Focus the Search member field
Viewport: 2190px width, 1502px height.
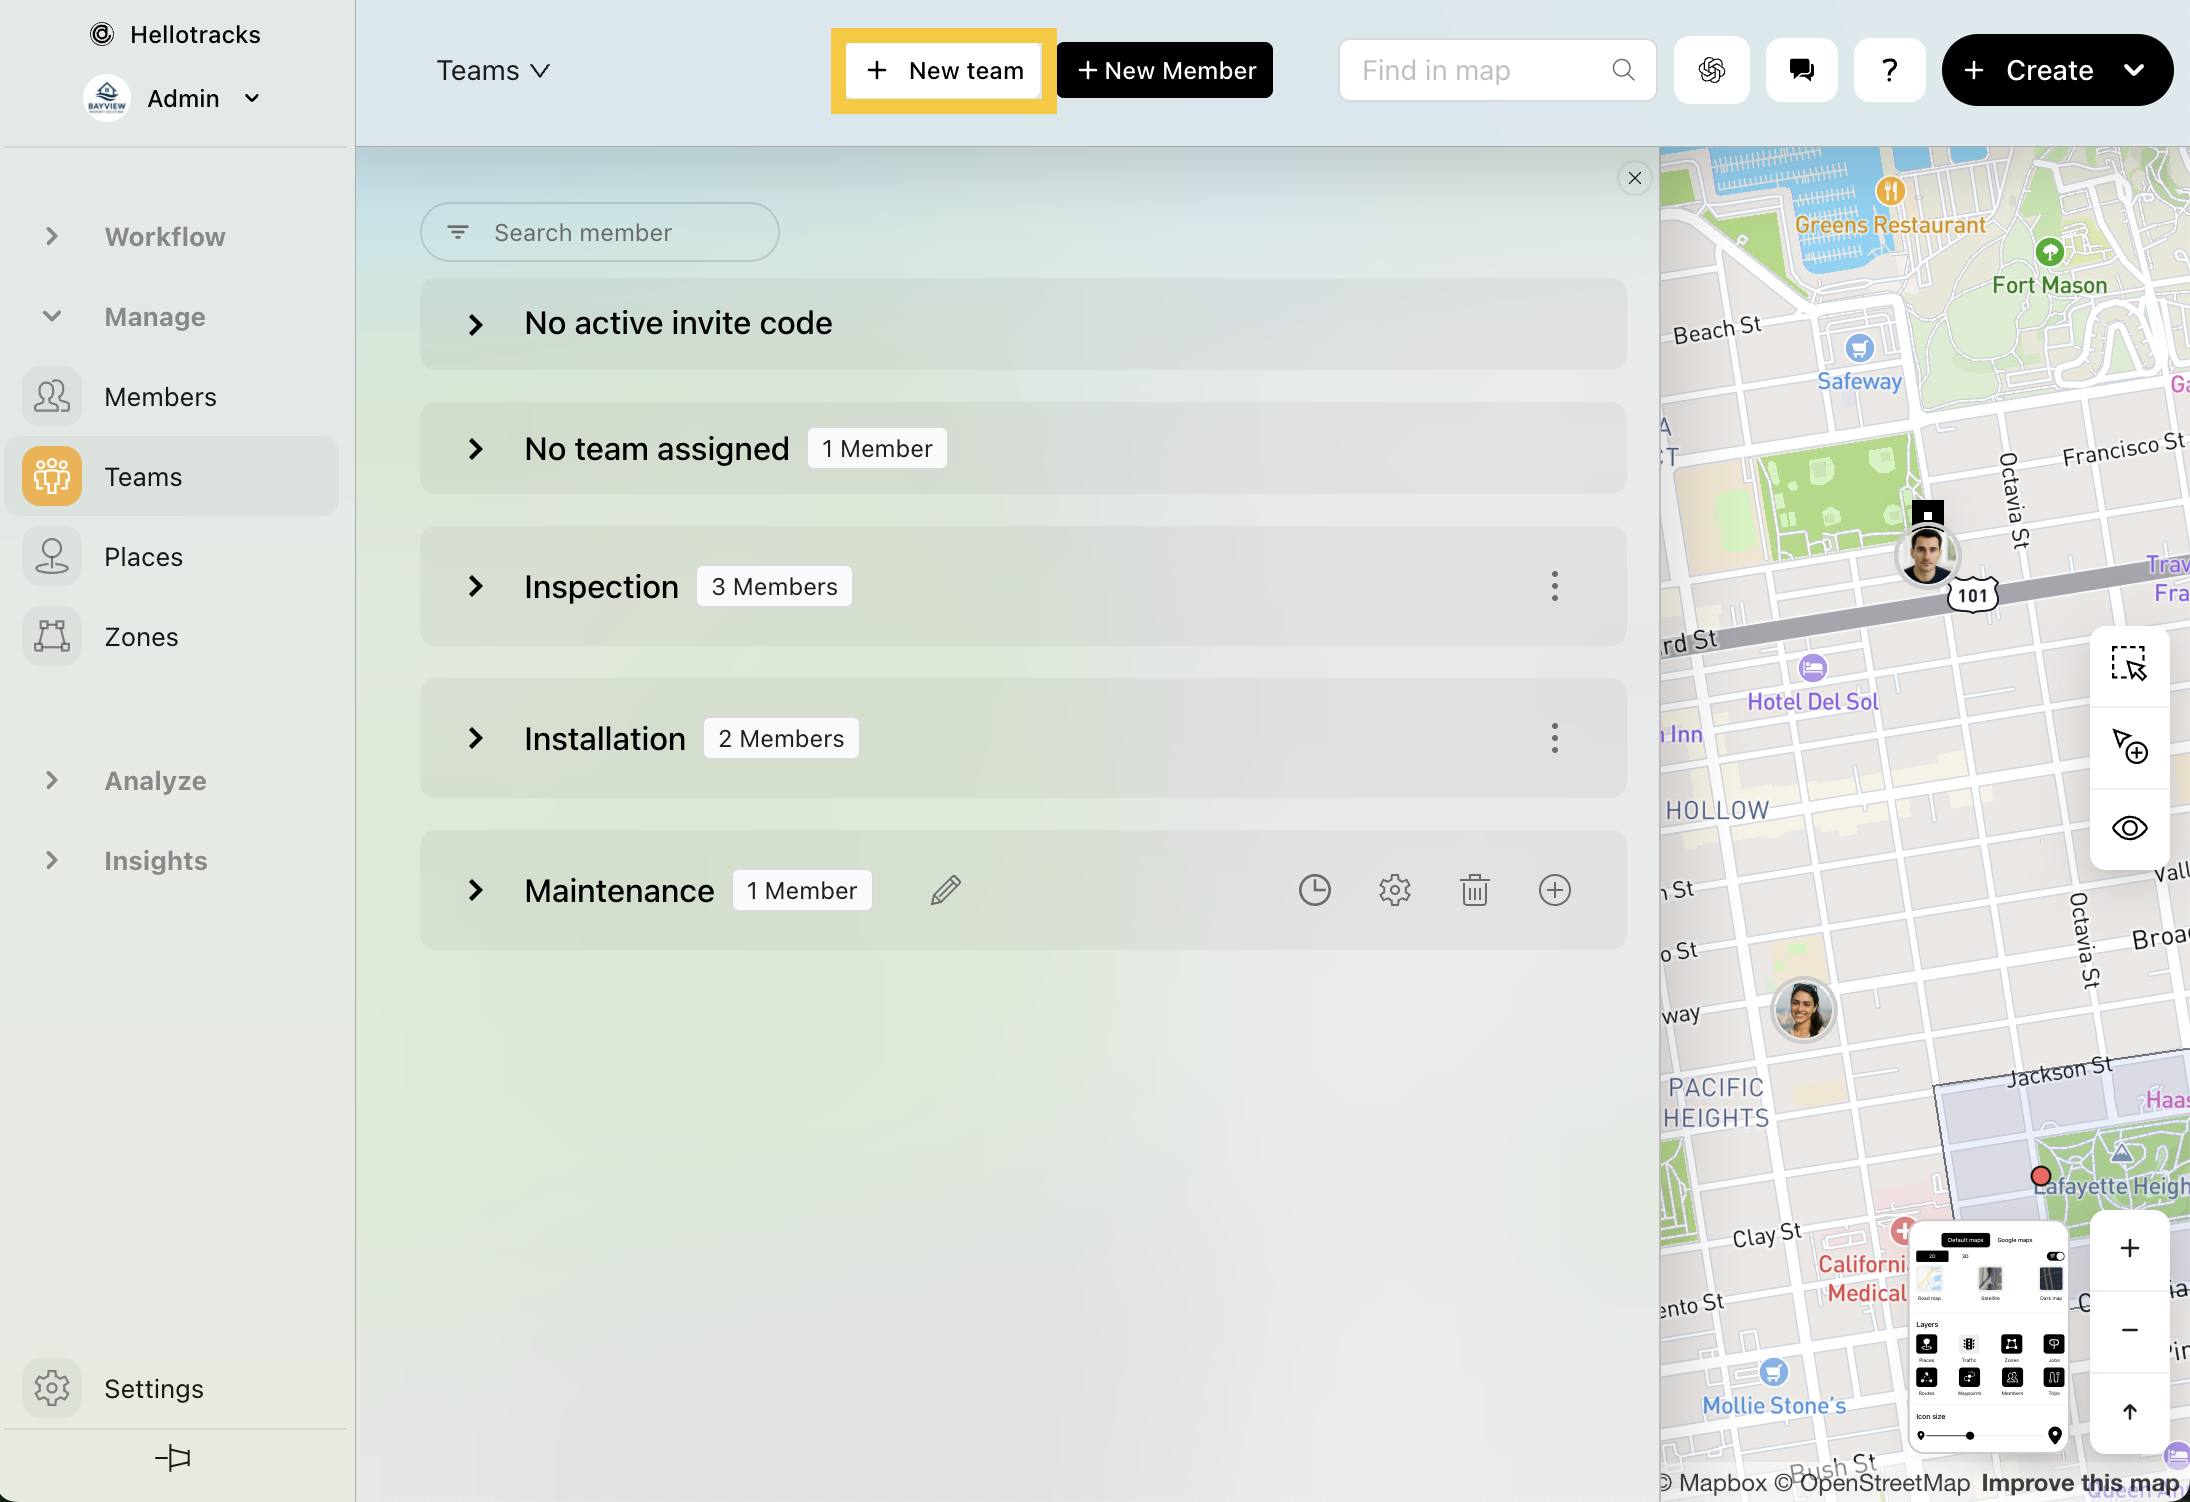point(600,232)
